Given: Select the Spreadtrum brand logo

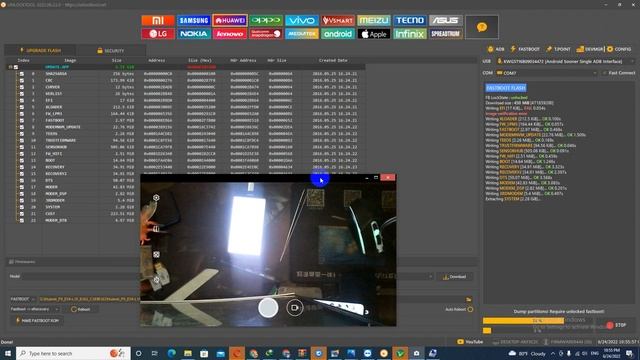Looking at the screenshot, I should click(445, 34).
